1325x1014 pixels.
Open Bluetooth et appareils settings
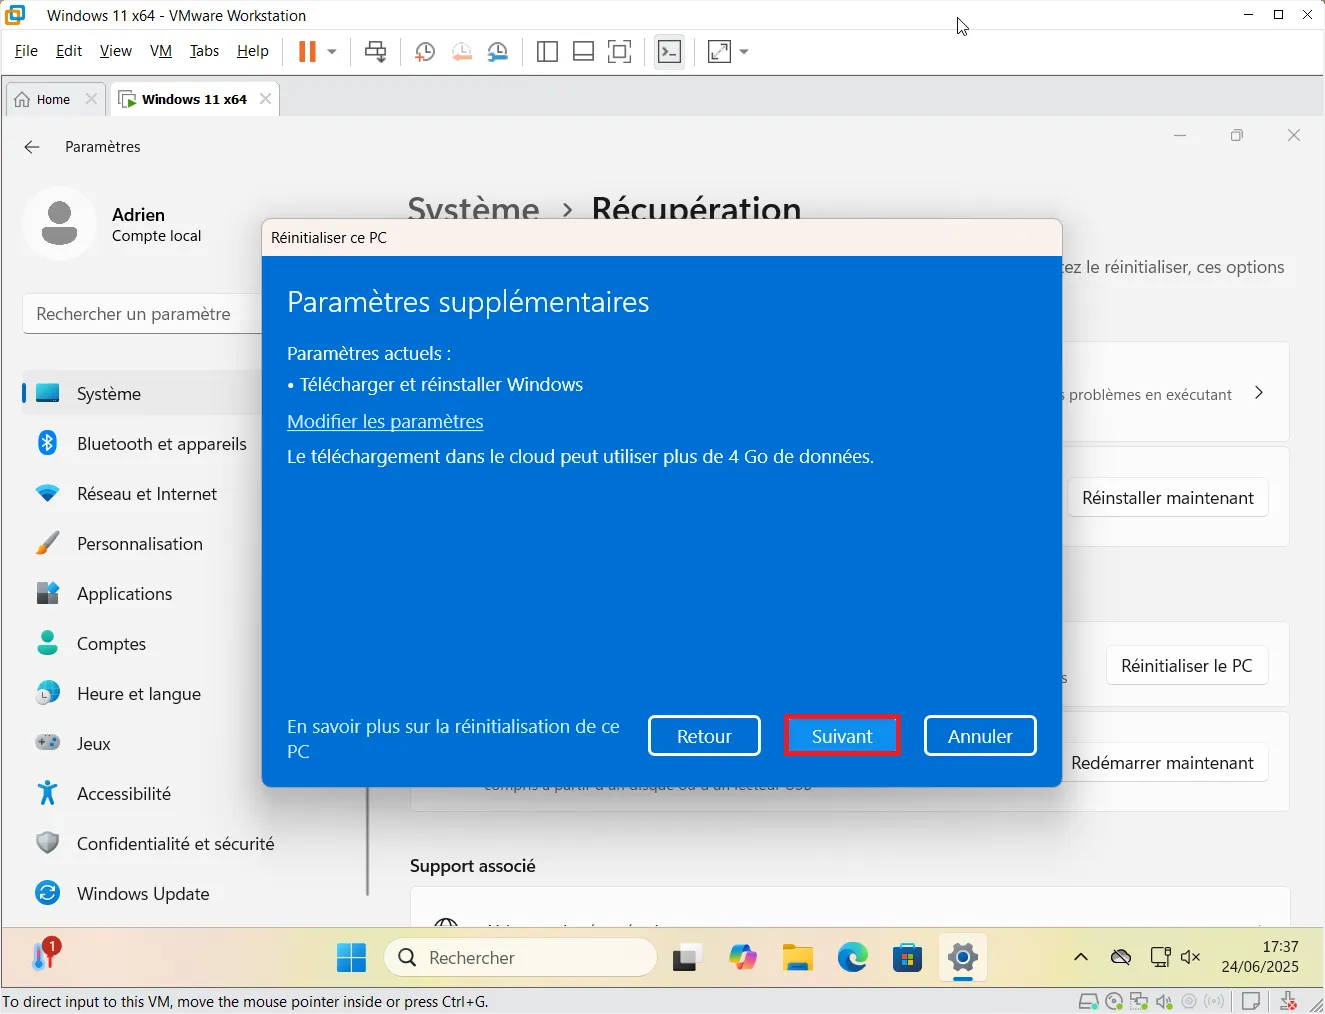click(x=141, y=444)
